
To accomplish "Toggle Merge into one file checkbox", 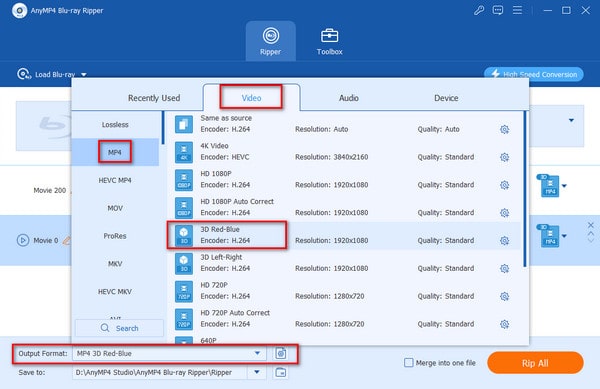I will point(409,363).
